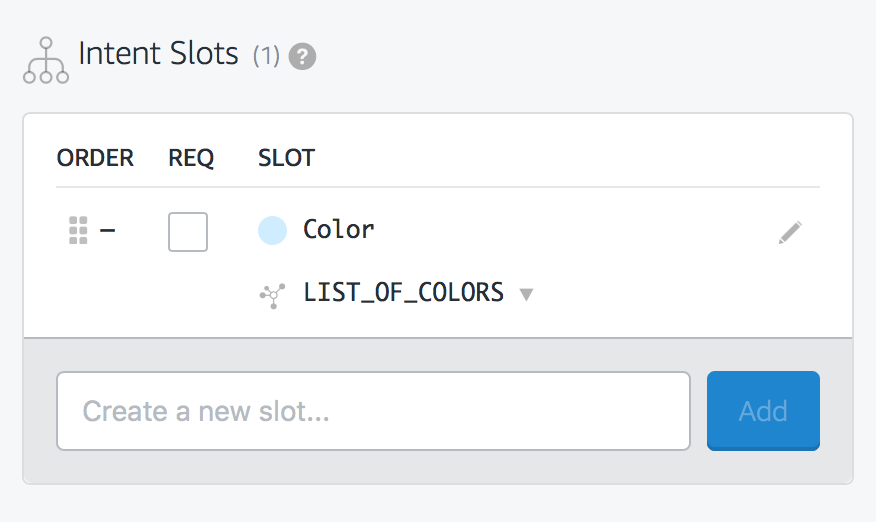Click the ORDER column header
The width and height of the screenshot is (876, 522).
point(95,158)
